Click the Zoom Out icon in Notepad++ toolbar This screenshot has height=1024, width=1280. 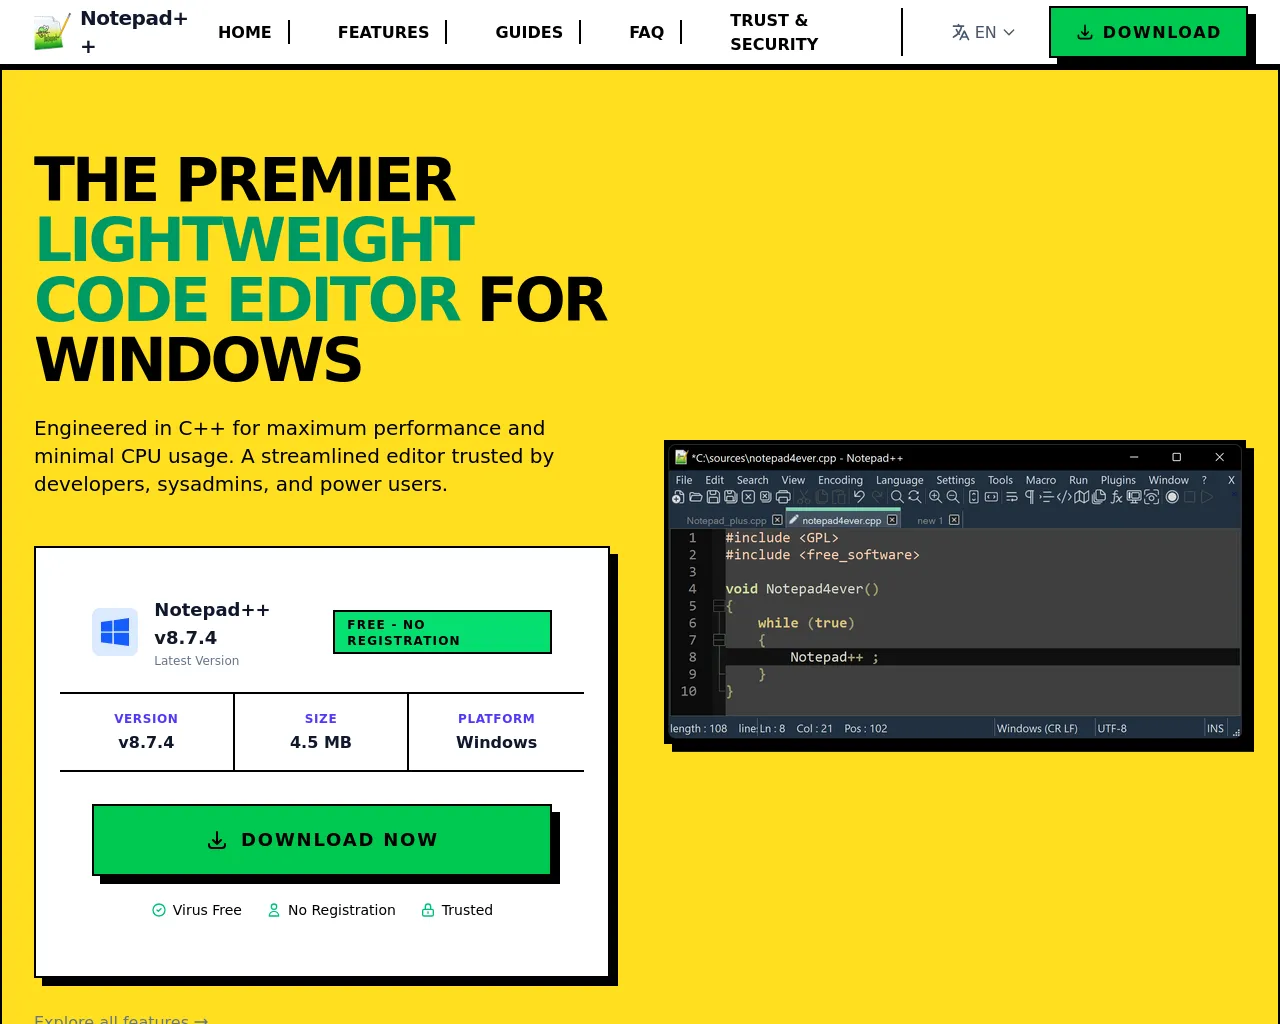(953, 497)
